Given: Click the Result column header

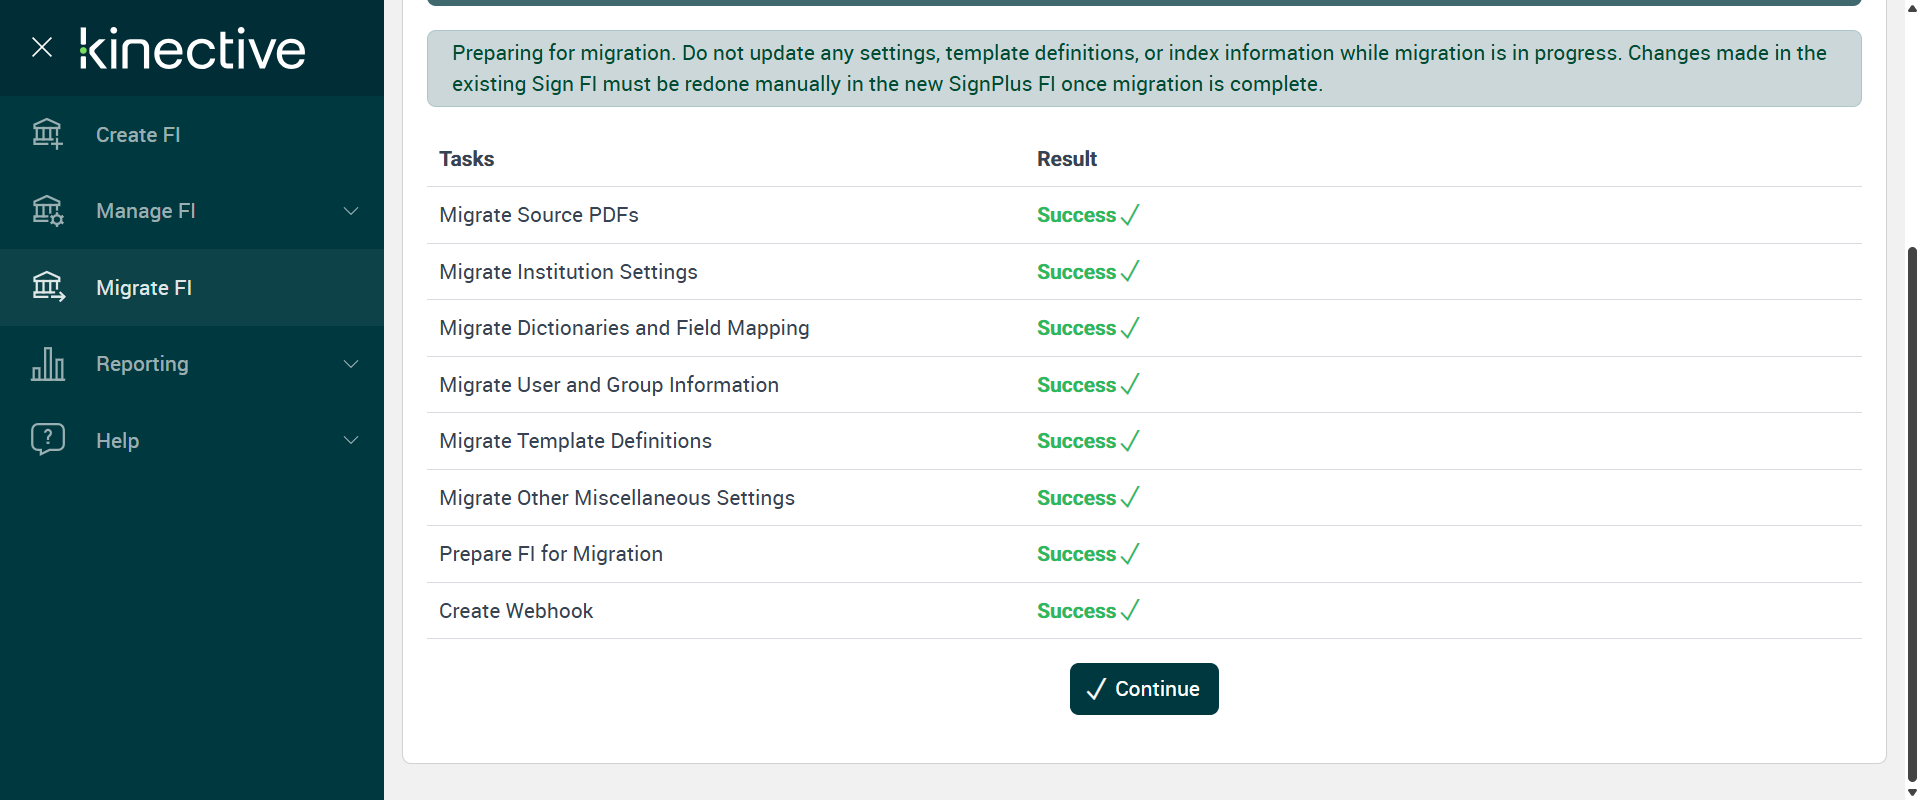Looking at the screenshot, I should [1066, 159].
